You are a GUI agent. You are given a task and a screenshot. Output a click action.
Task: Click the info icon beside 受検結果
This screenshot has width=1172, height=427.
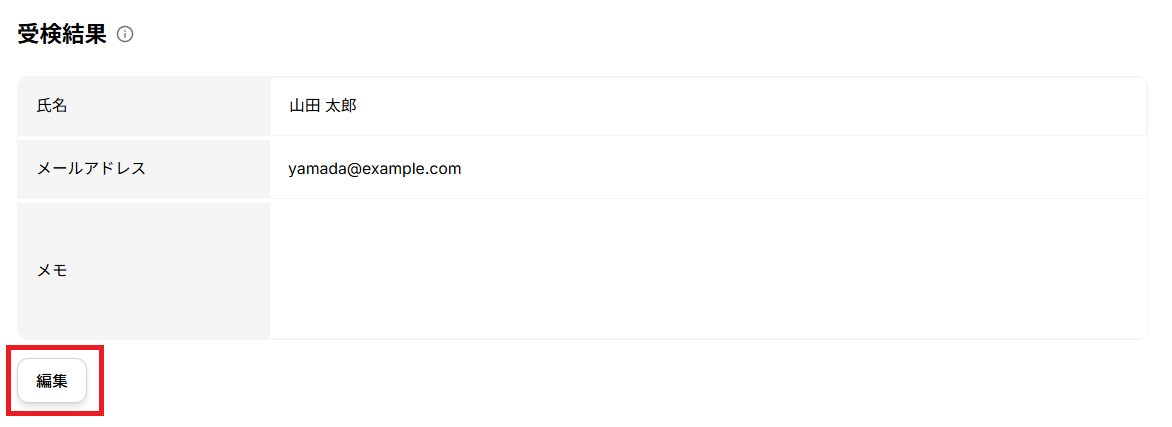click(x=125, y=35)
